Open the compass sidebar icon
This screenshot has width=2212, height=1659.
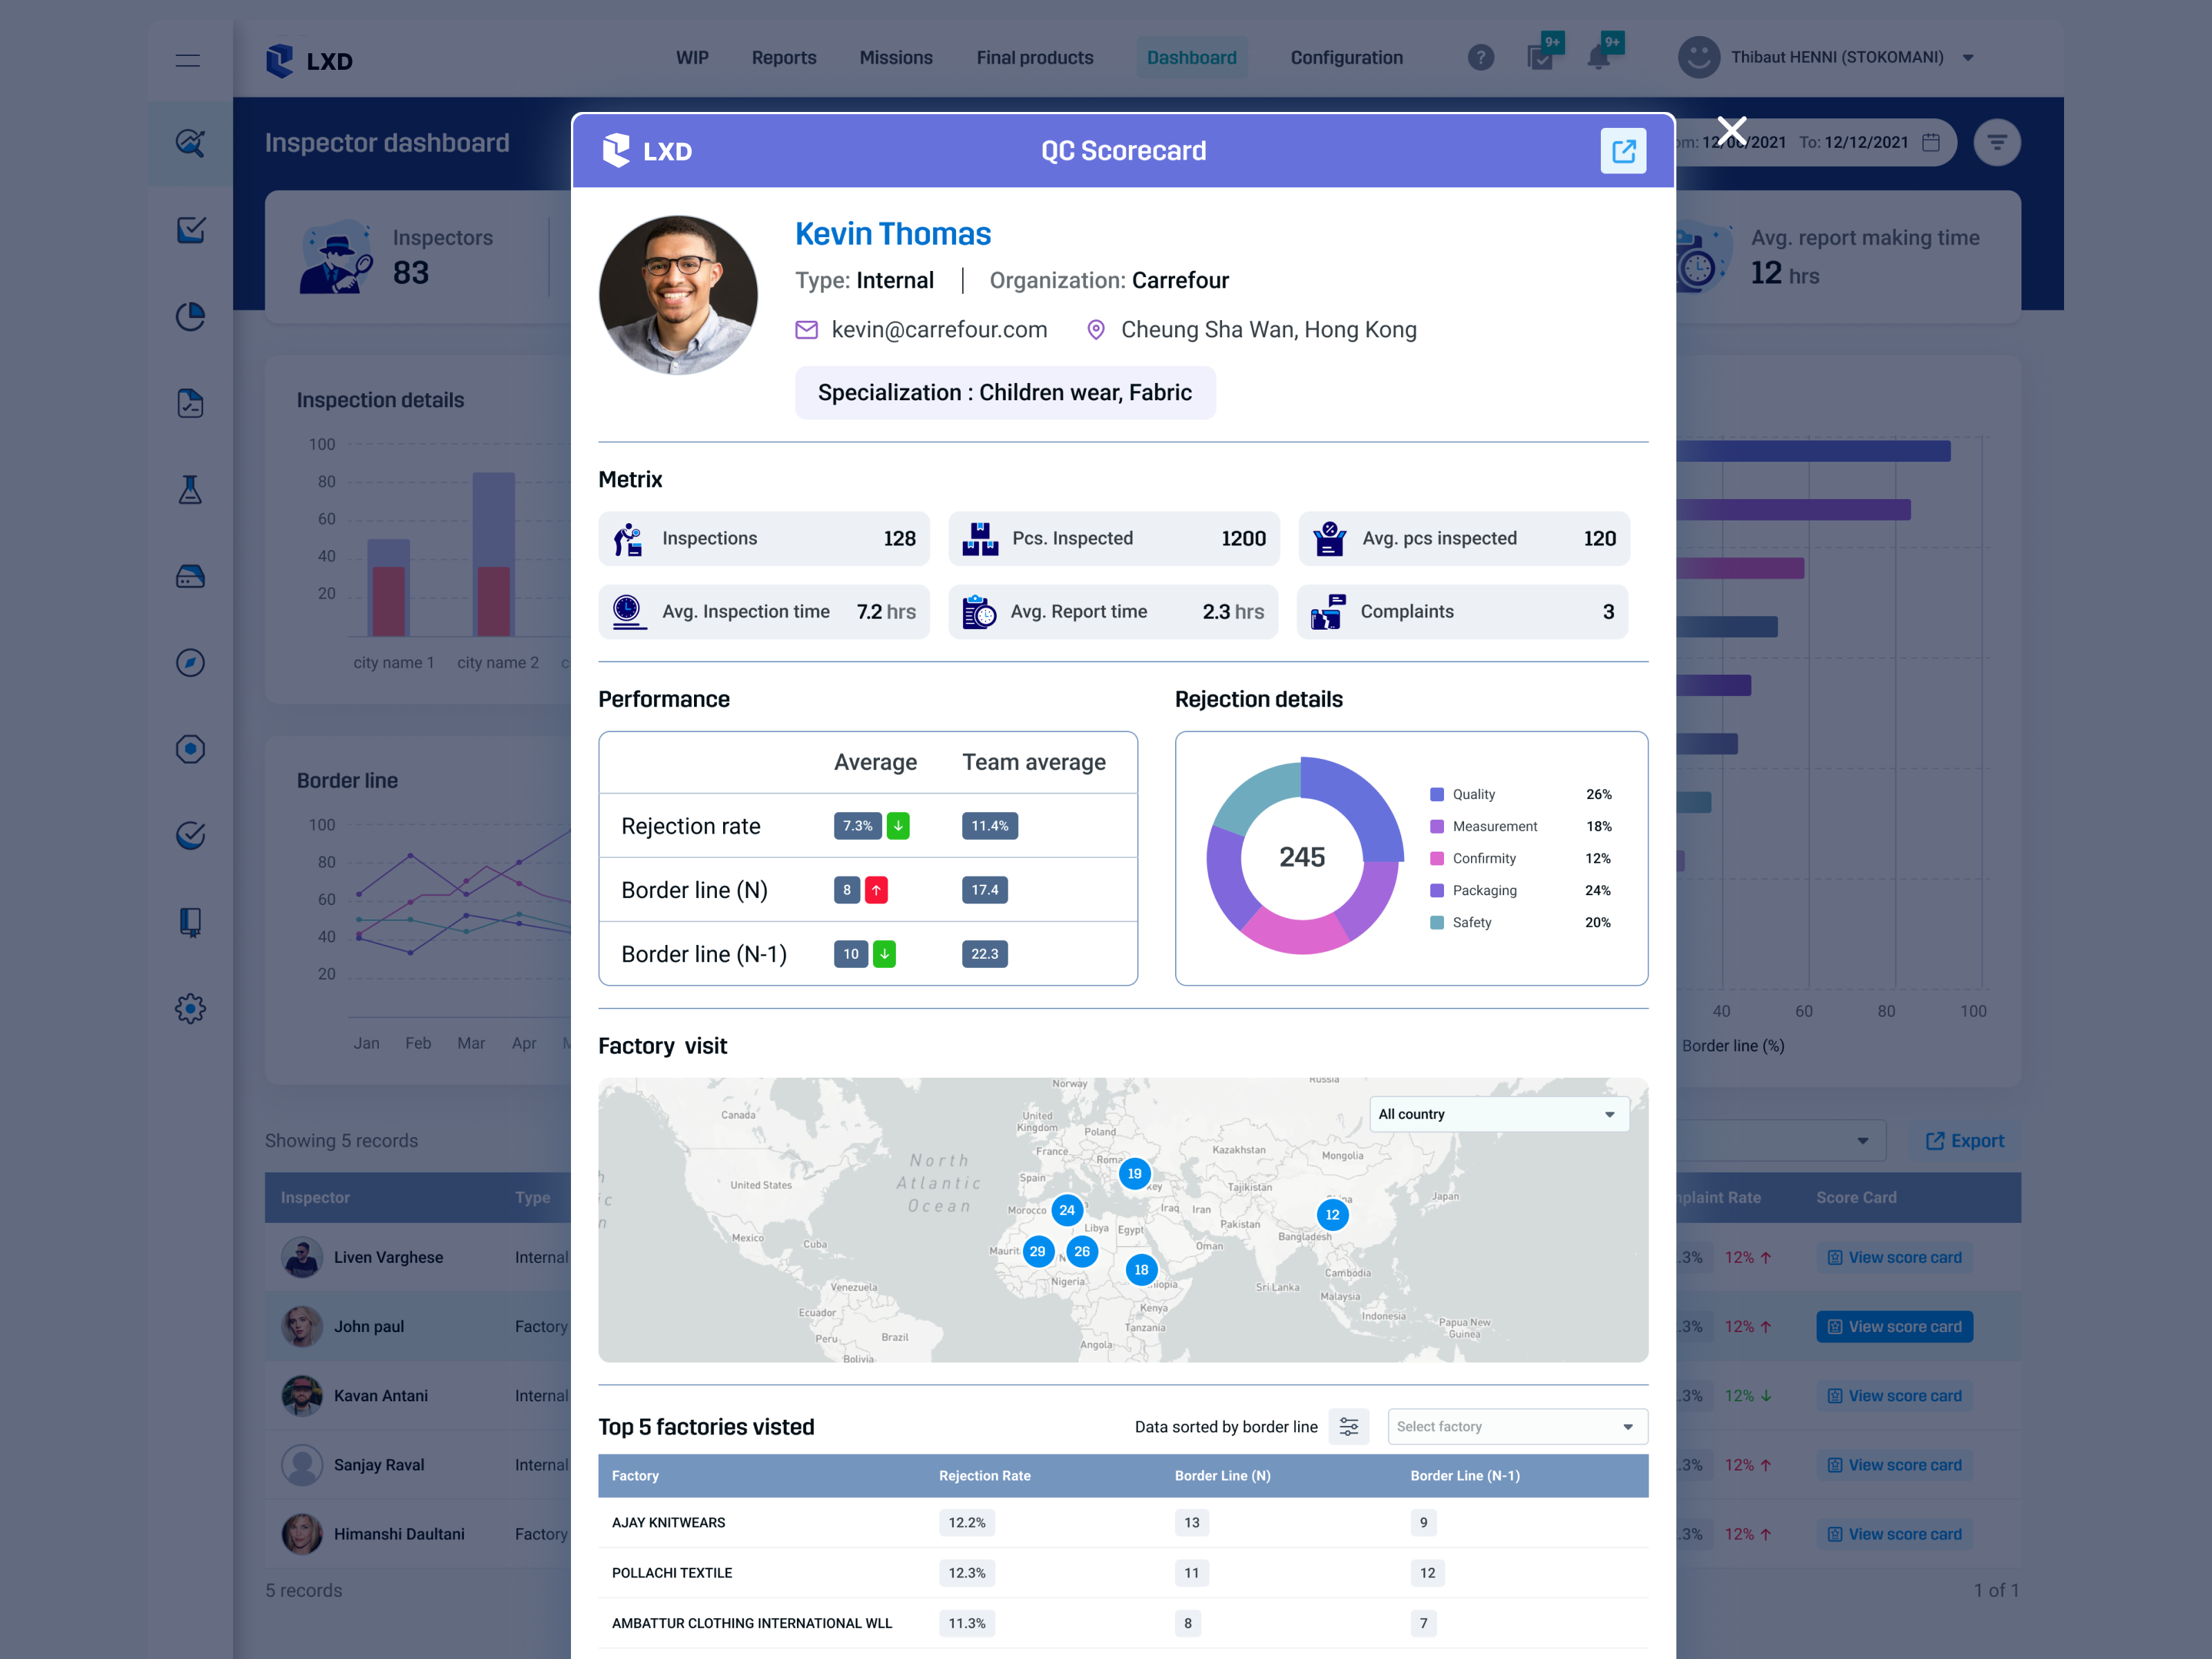(x=190, y=663)
